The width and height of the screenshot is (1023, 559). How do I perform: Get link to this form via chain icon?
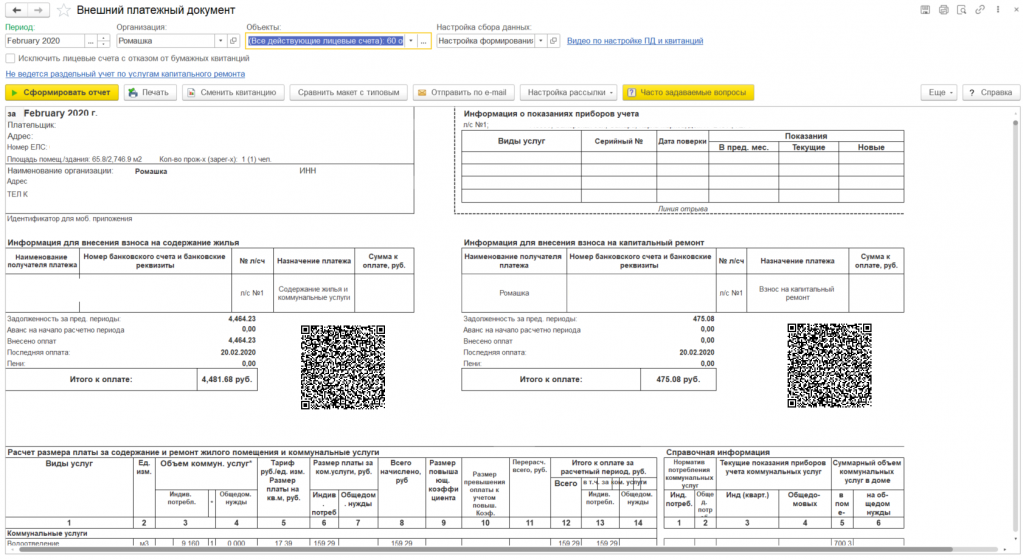click(980, 10)
